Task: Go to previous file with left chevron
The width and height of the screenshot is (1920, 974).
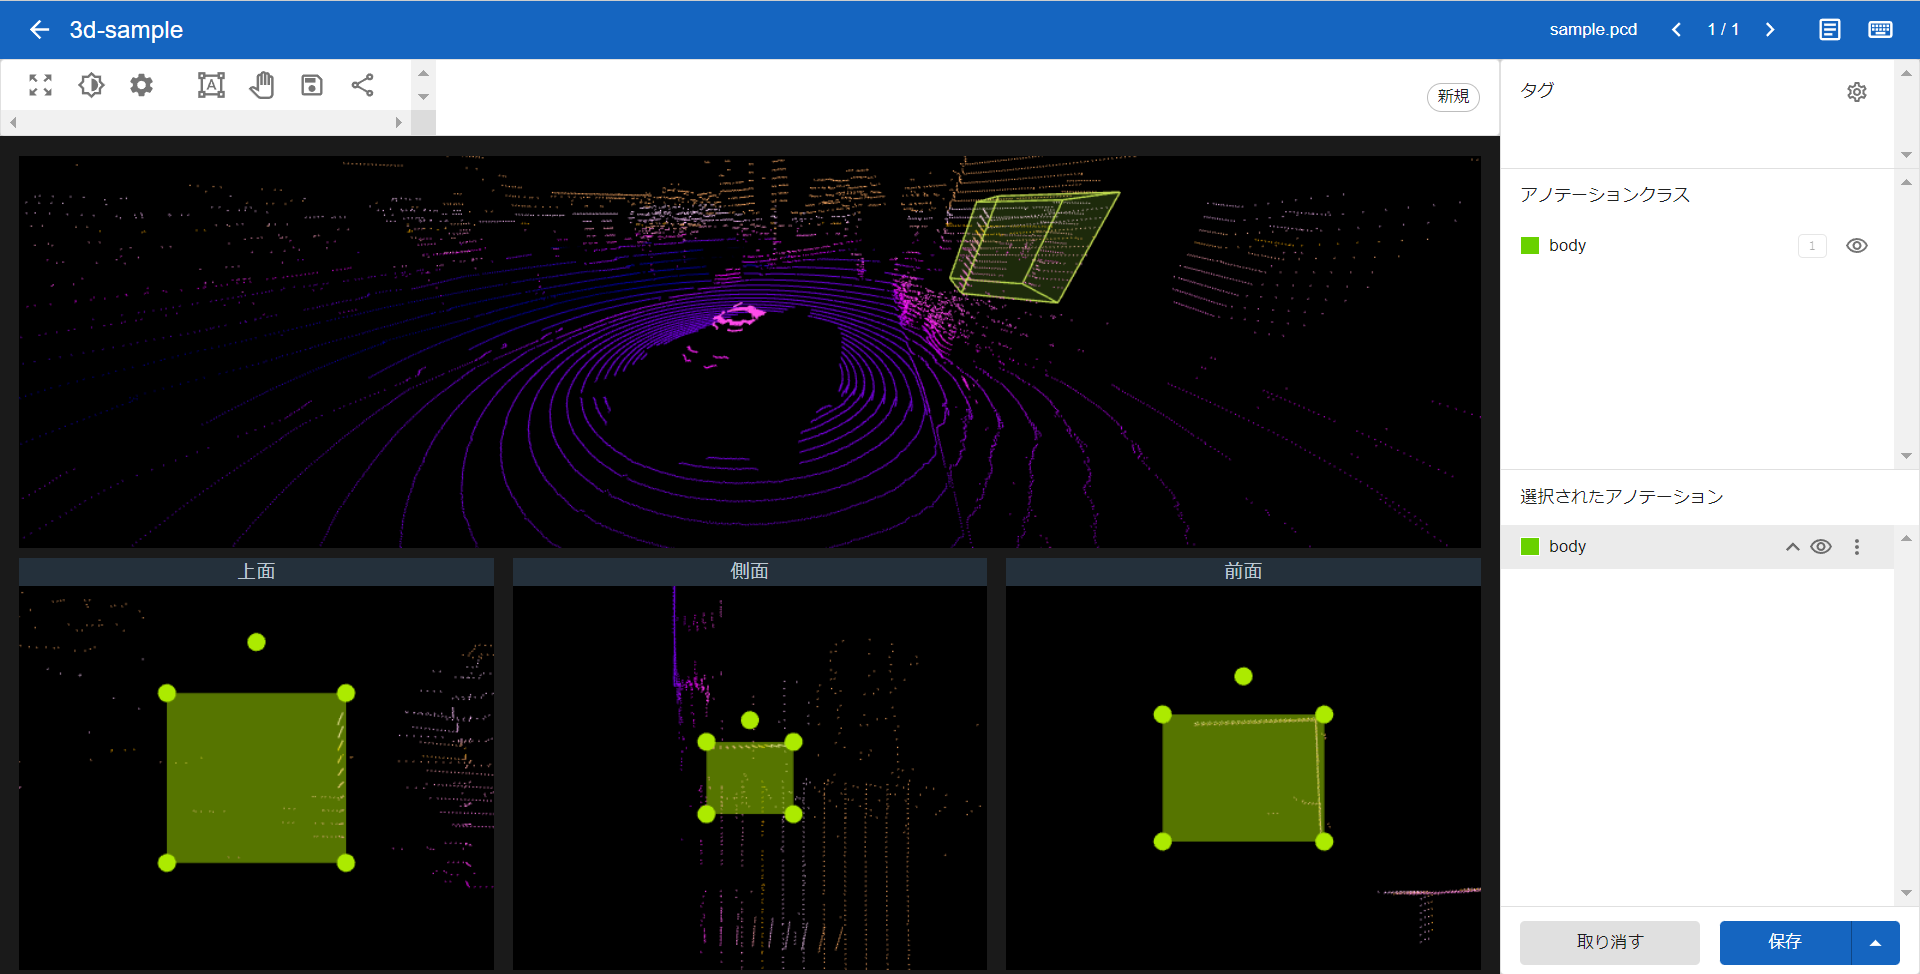Action: click(1676, 30)
